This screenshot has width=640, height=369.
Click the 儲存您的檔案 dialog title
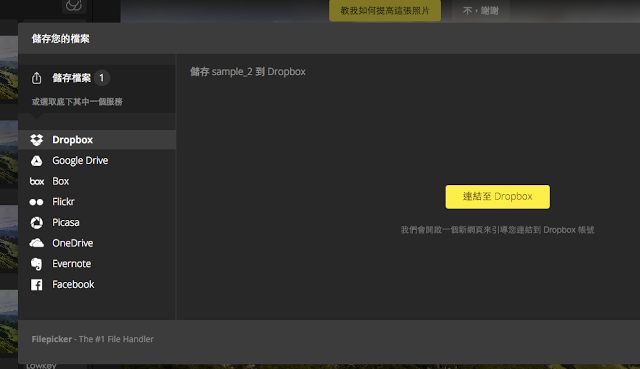(x=61, y=39)
